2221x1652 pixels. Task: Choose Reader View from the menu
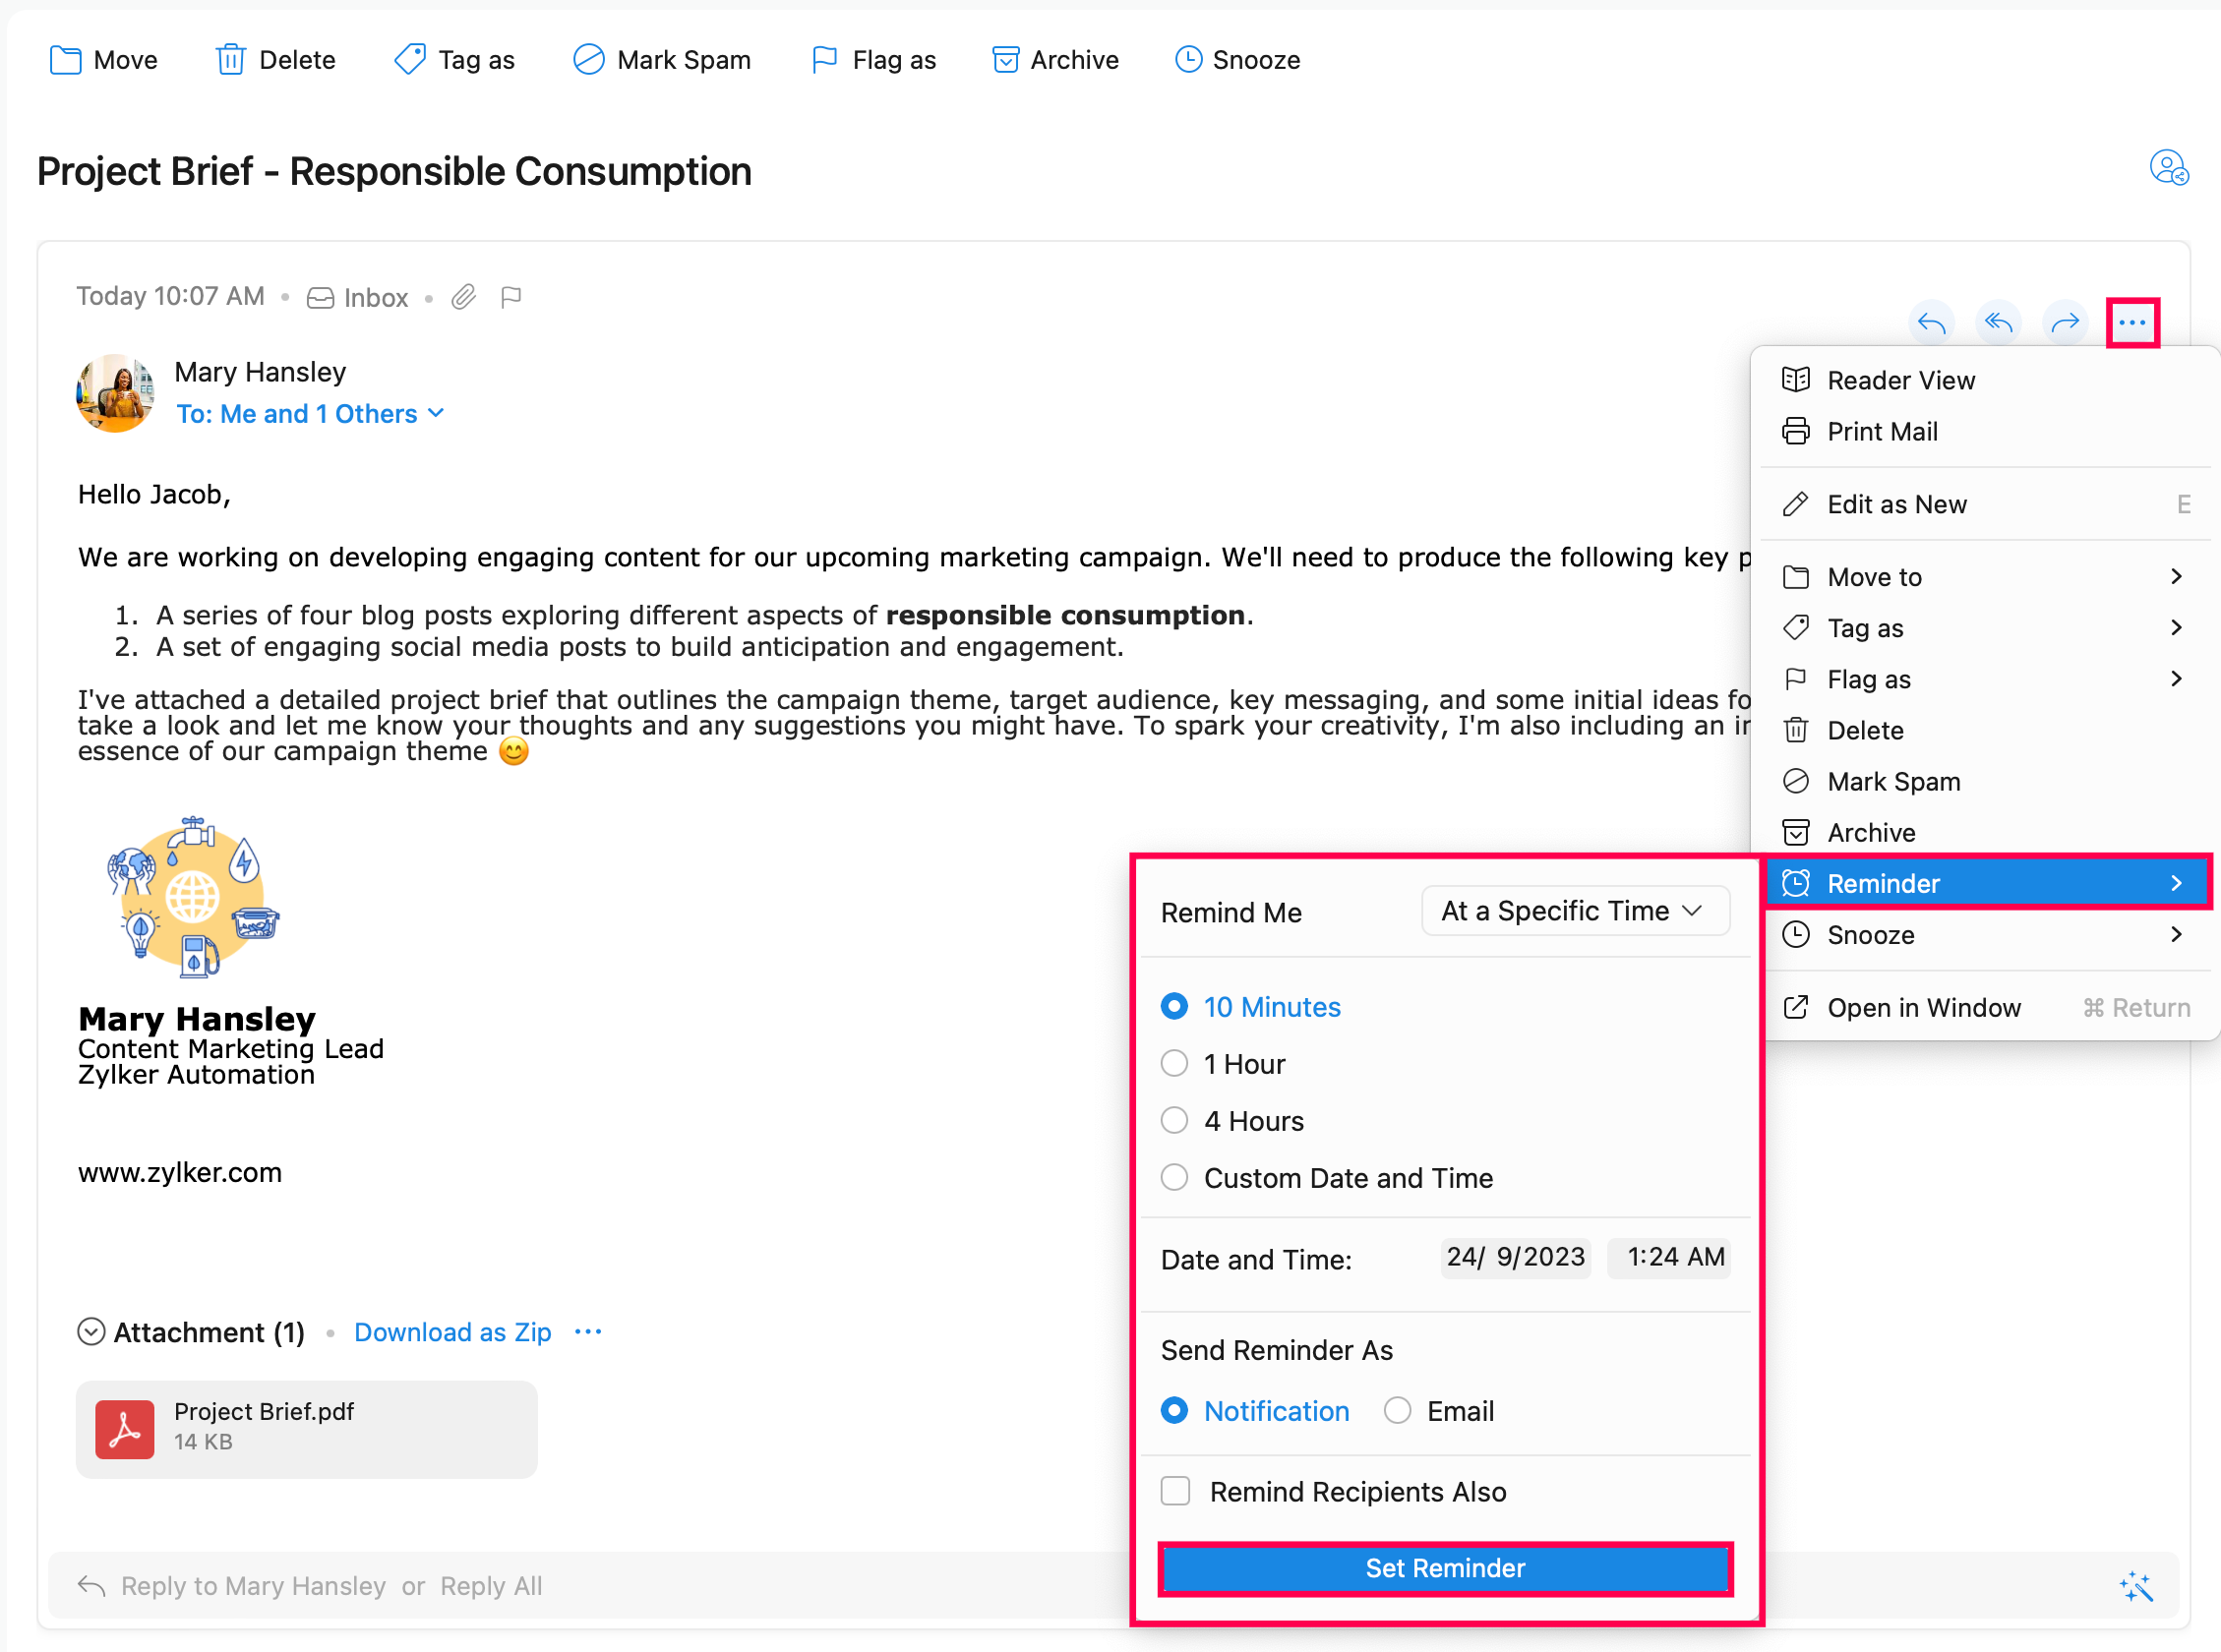pos(1900,380)
